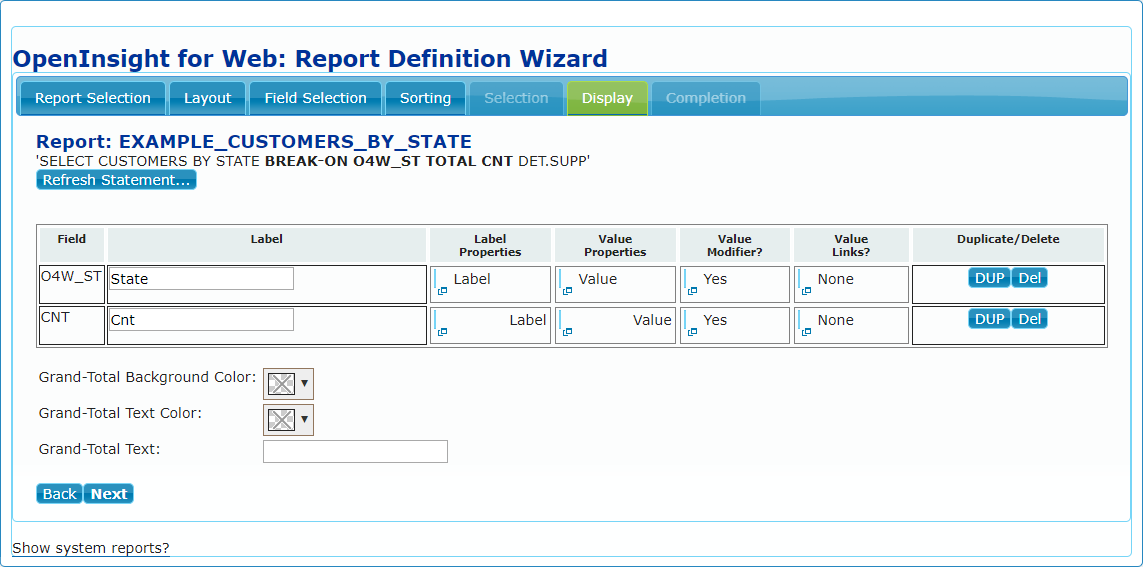Click 'Value' text in Cnt row
Image resolution: width=1143 pixels, height=567 pixels.
pyautogui.click(x=652, y=320)
